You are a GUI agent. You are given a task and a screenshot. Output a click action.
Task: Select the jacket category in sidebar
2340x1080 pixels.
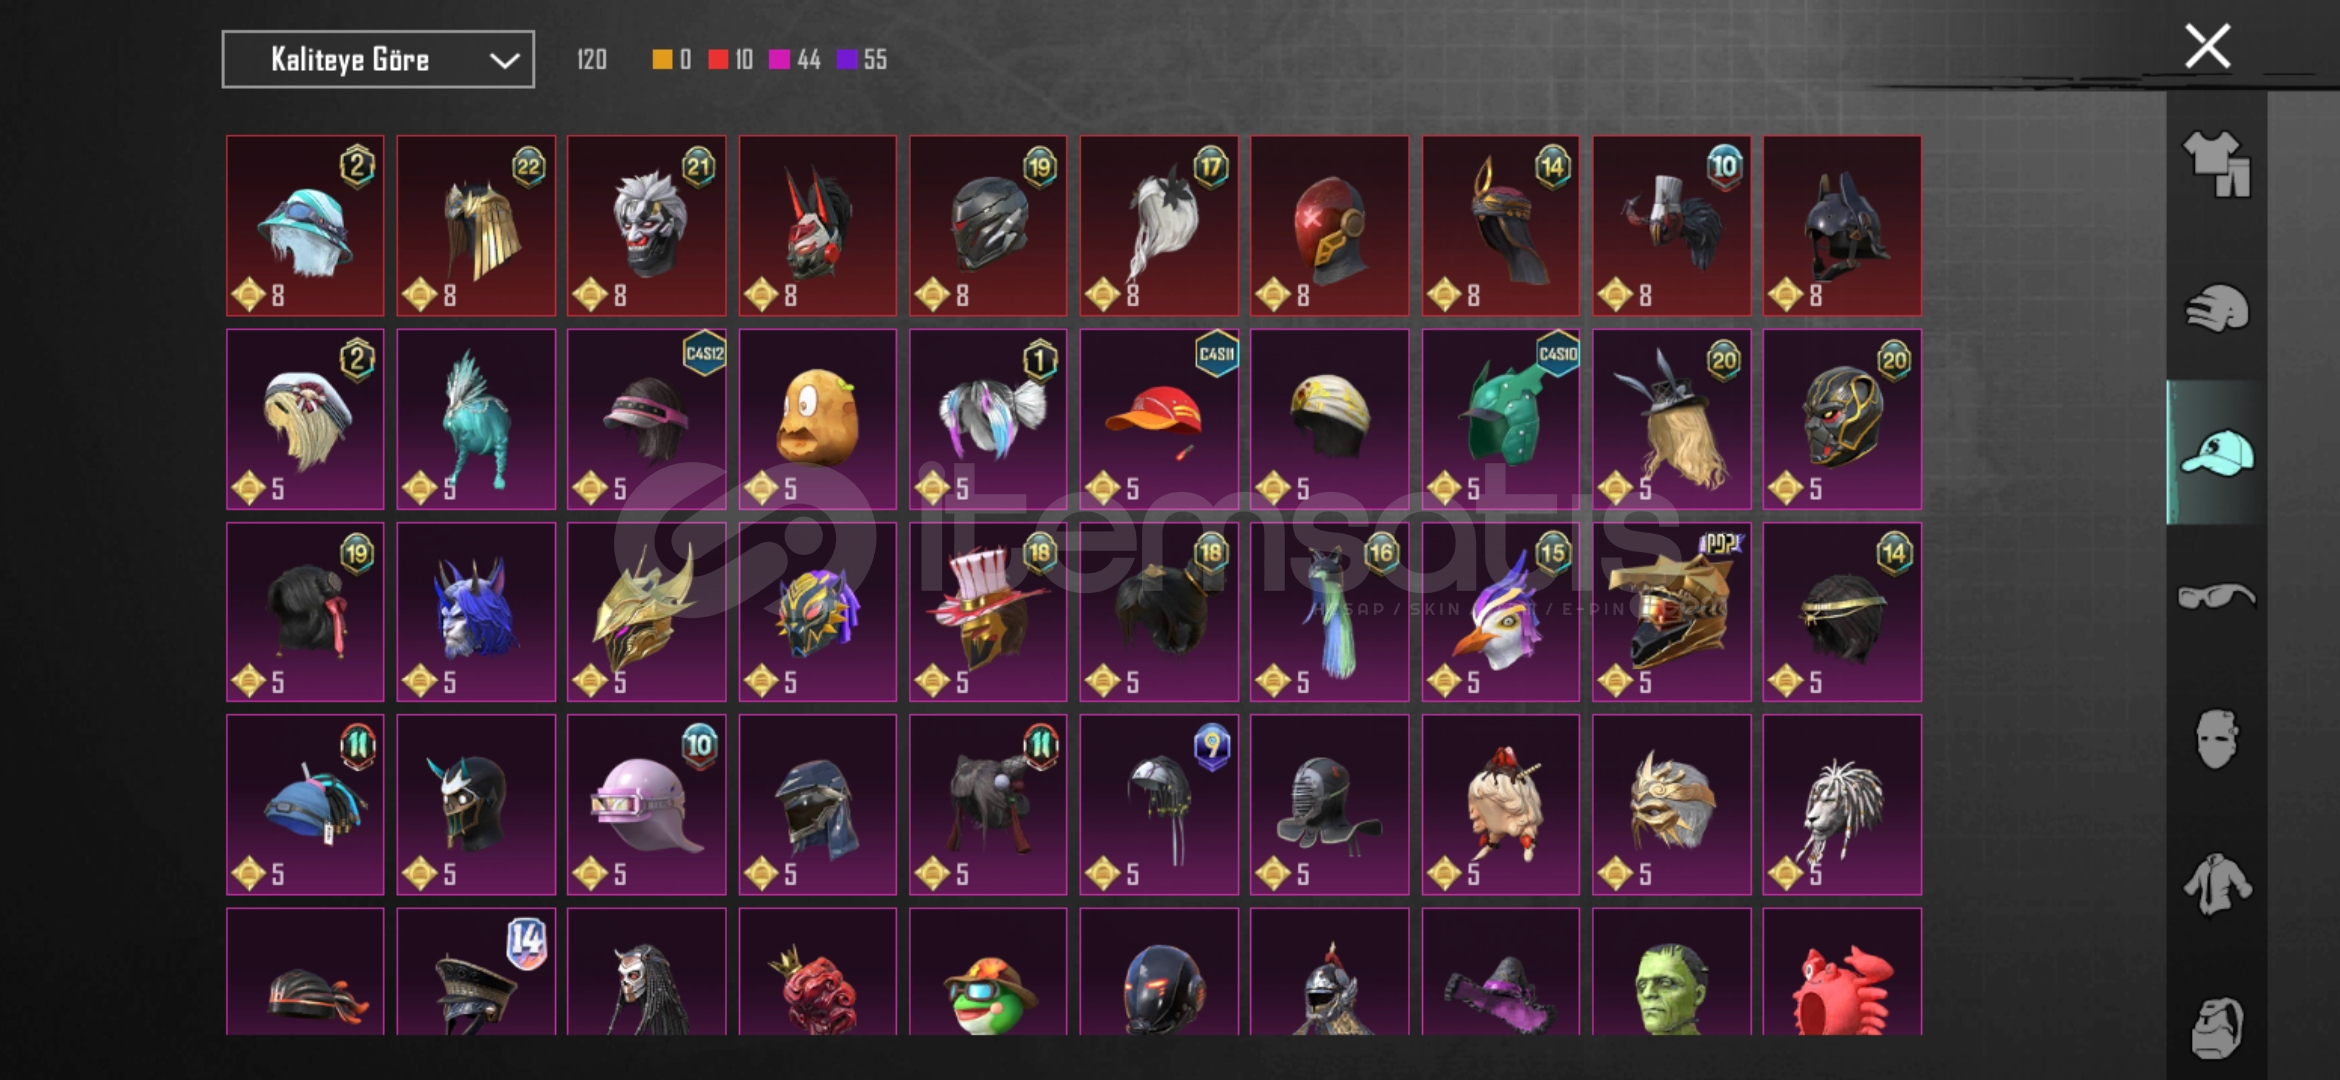point(2217,884)
